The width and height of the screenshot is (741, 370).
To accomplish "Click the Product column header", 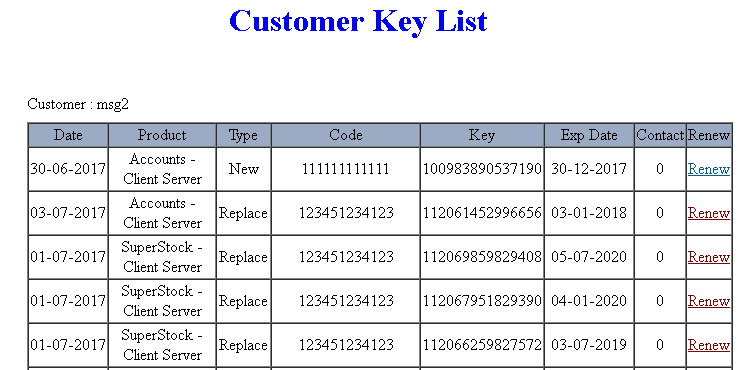I will tap(162, 135).
